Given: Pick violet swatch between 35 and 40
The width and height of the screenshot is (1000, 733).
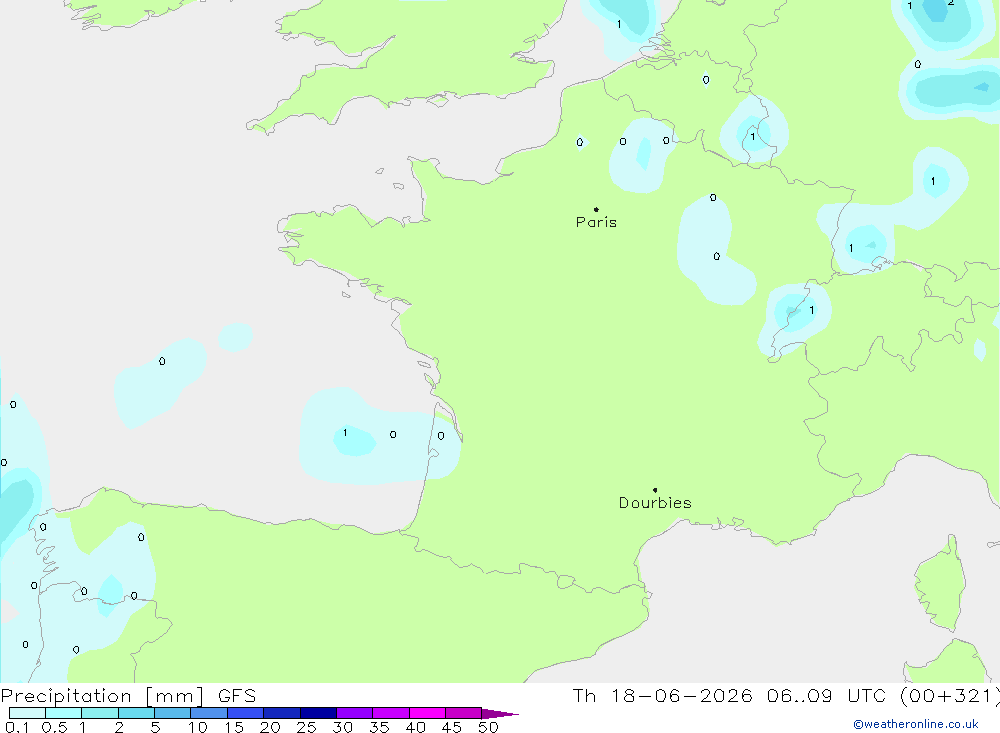Looking at the screenshot, I should pyautogui.click(x=391, y=713).
